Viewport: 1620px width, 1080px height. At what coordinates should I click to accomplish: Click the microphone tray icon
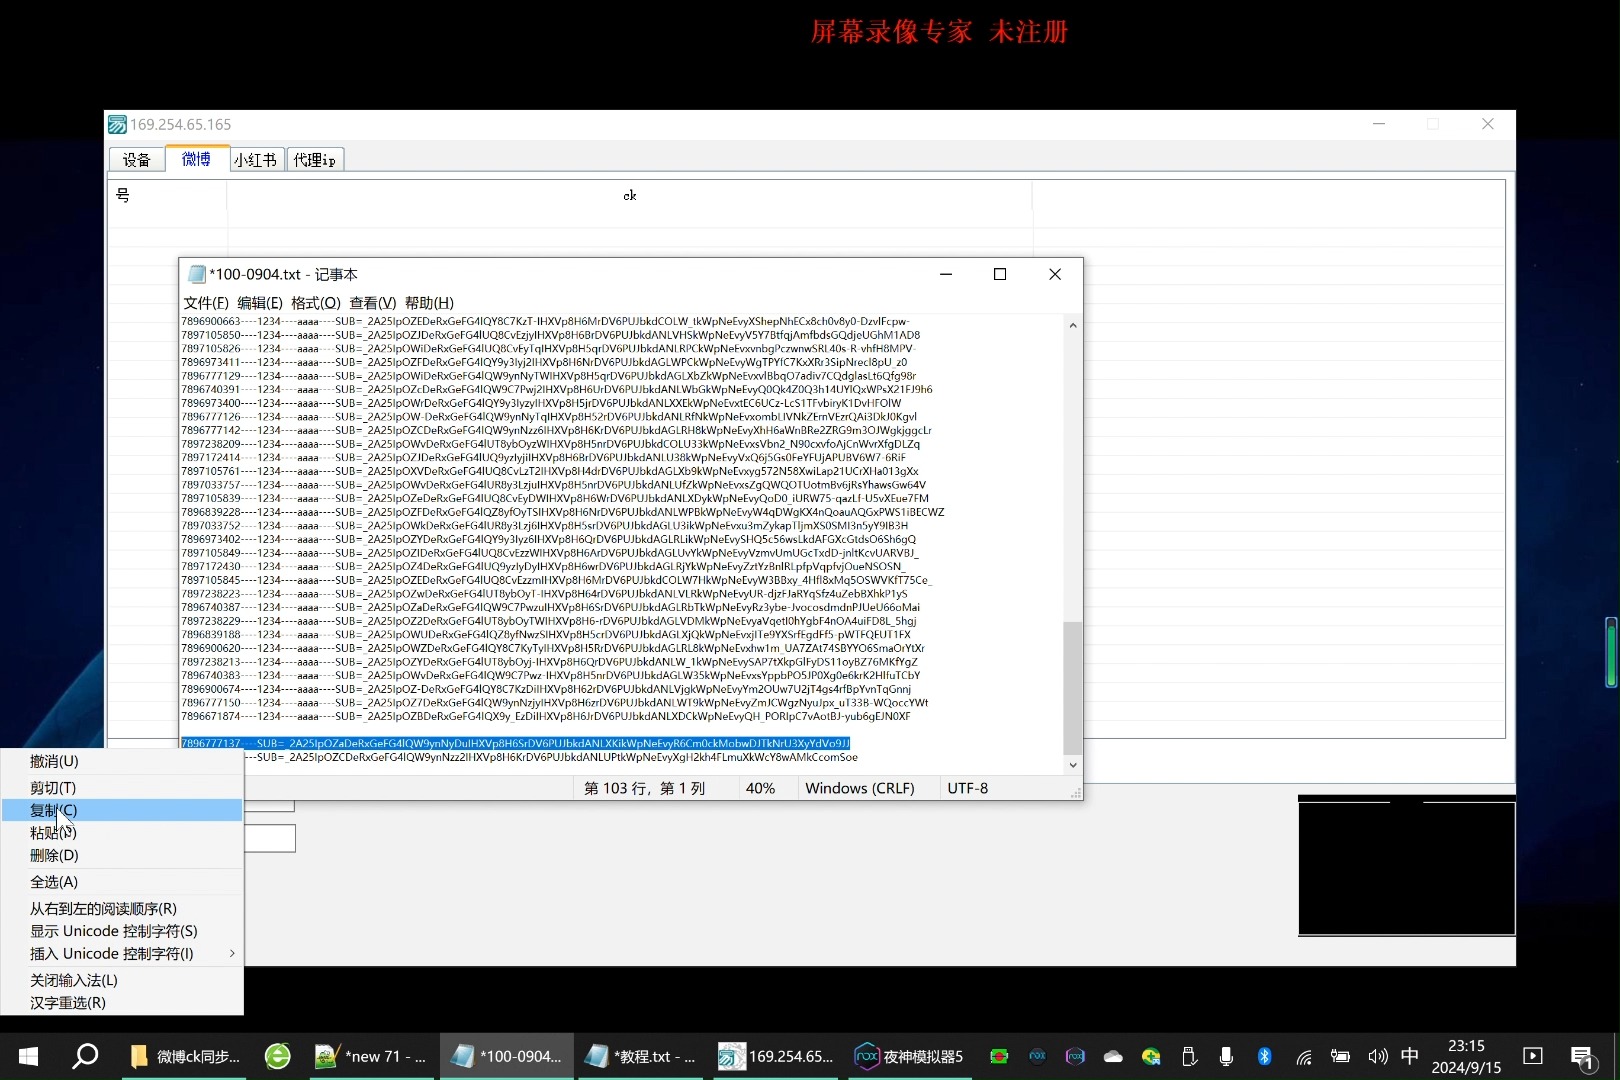pos(1226,1056)
